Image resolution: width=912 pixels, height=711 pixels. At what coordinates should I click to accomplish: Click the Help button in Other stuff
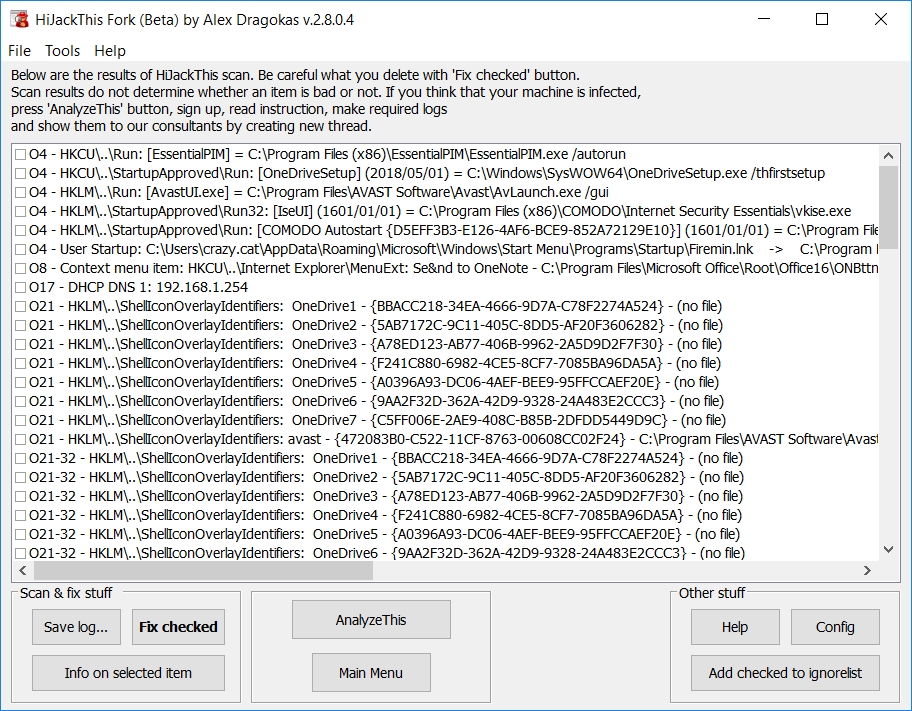click(x=735, y=627)
